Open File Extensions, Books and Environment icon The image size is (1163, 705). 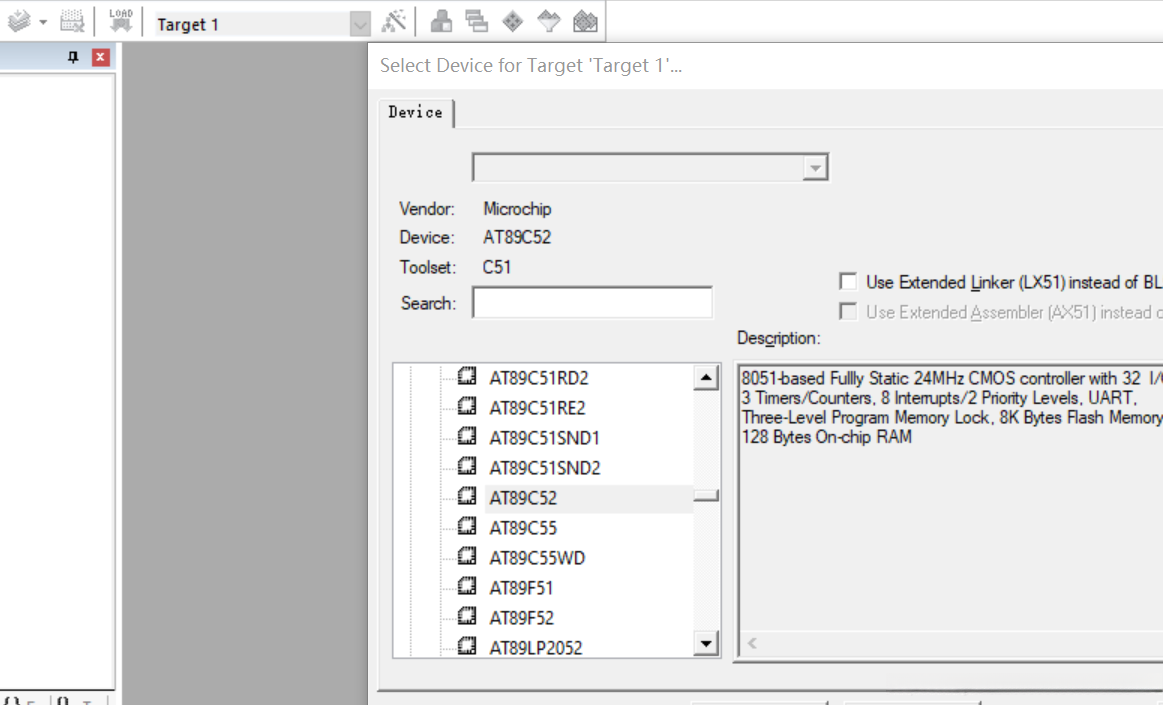point(441,21)
